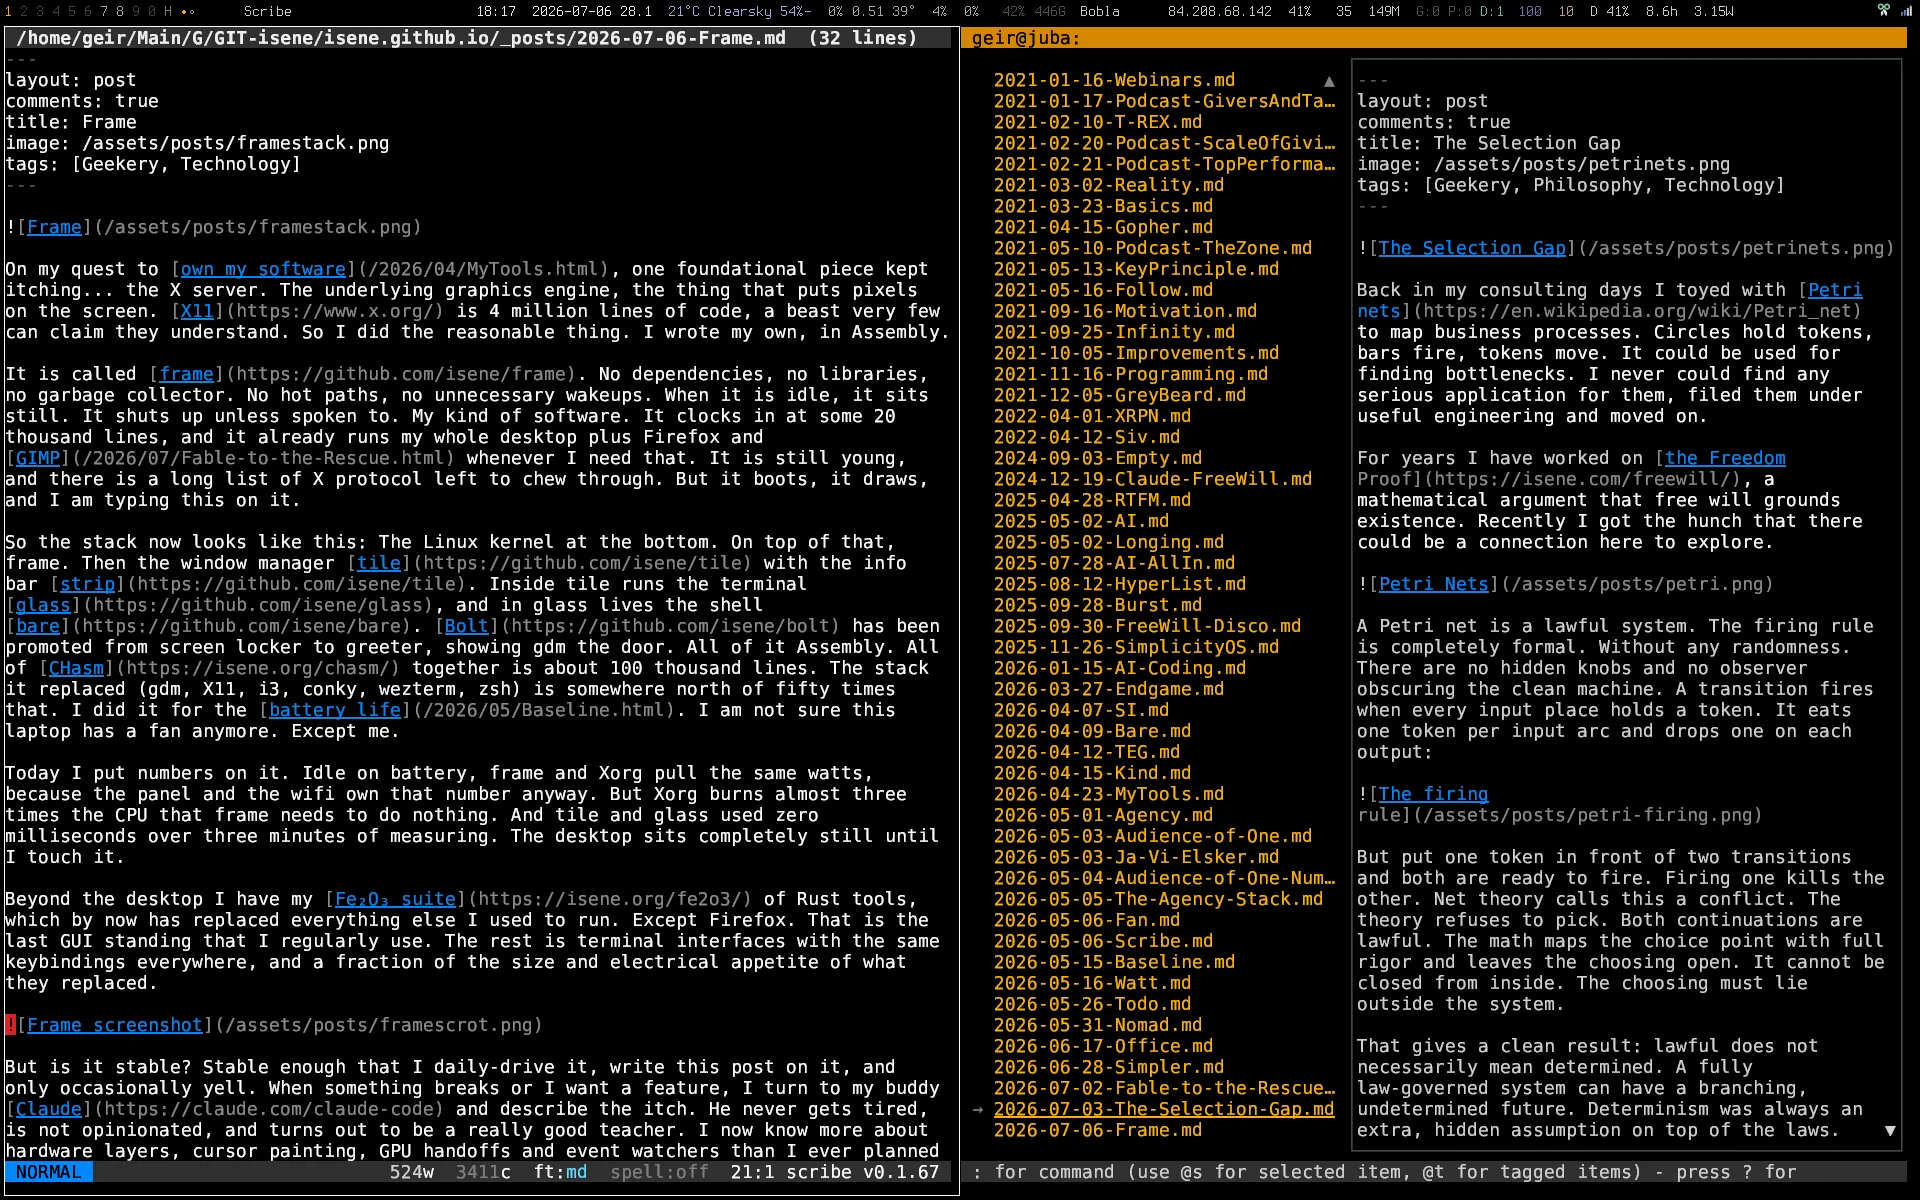The width and height of the screenshot is (1920, 1200).
Task: Switch to workspace 7 in top bar
Action: pyautogui.click(x=105, y=11)
